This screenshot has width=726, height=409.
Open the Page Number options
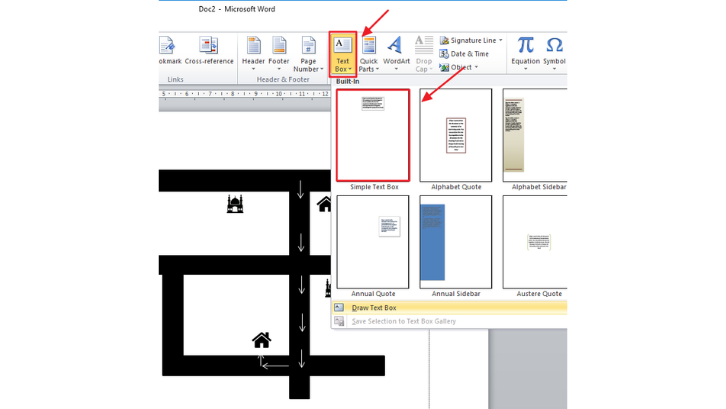pyautogui.click(x=307, y=54)
